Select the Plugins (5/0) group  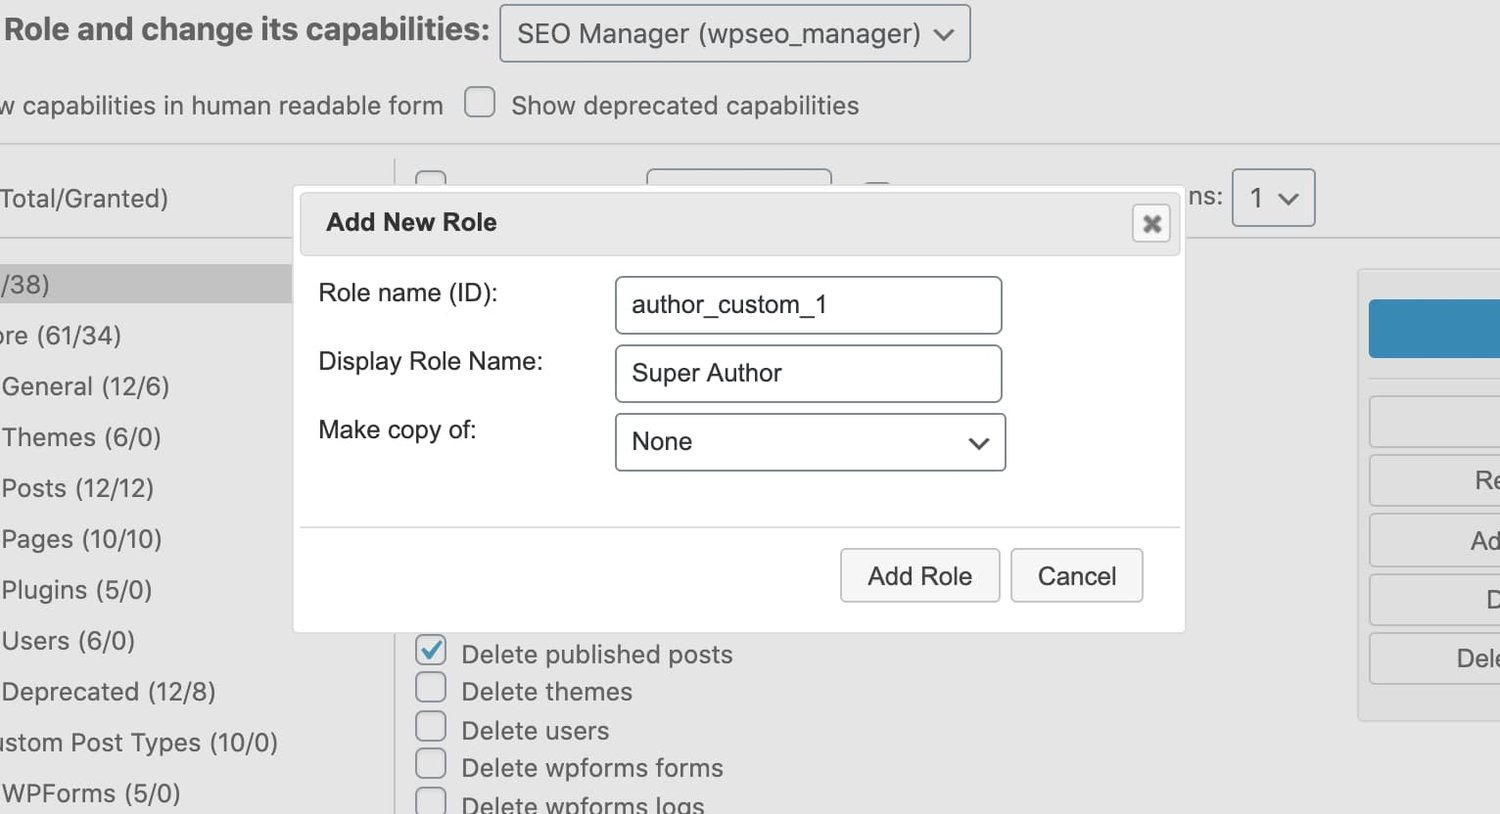77,591
